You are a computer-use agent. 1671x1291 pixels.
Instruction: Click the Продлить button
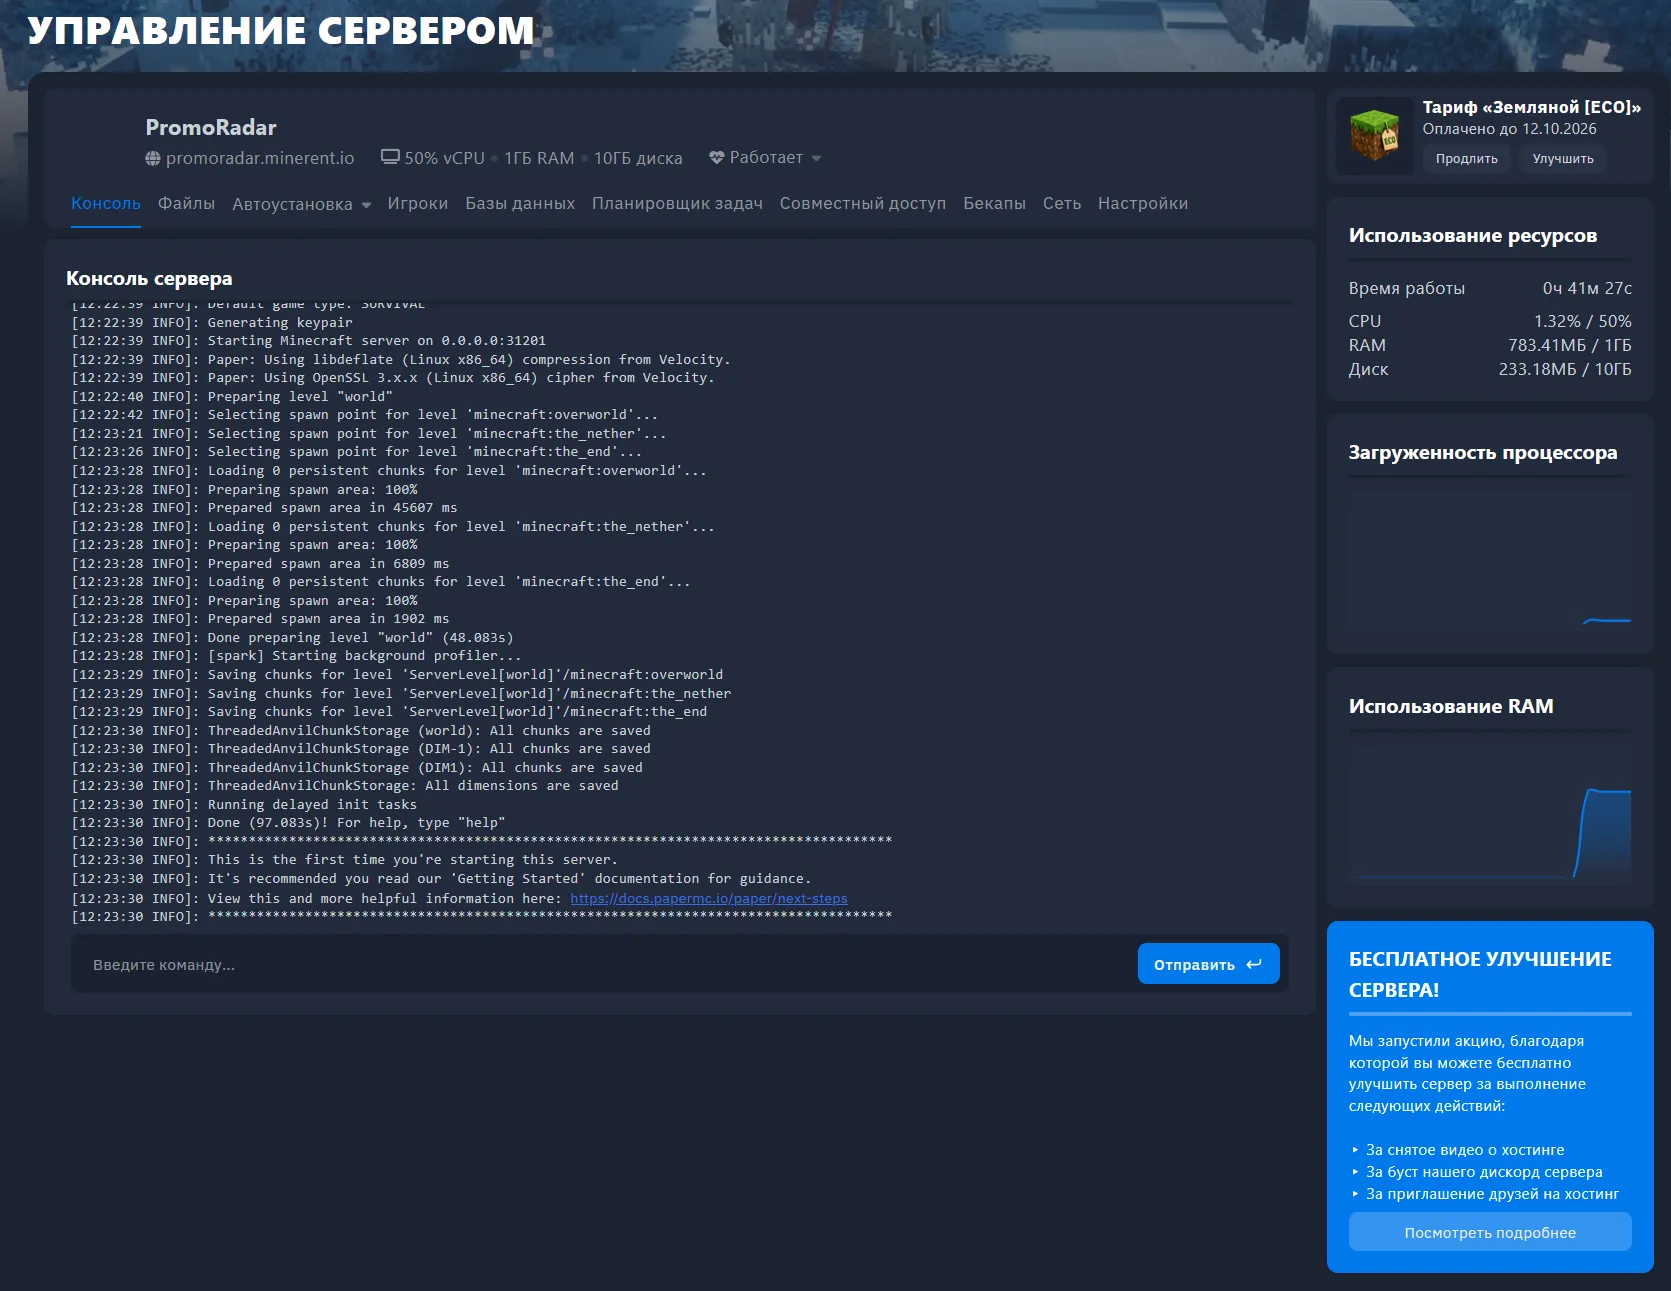pyautogui.click(x=1467, y=159)
